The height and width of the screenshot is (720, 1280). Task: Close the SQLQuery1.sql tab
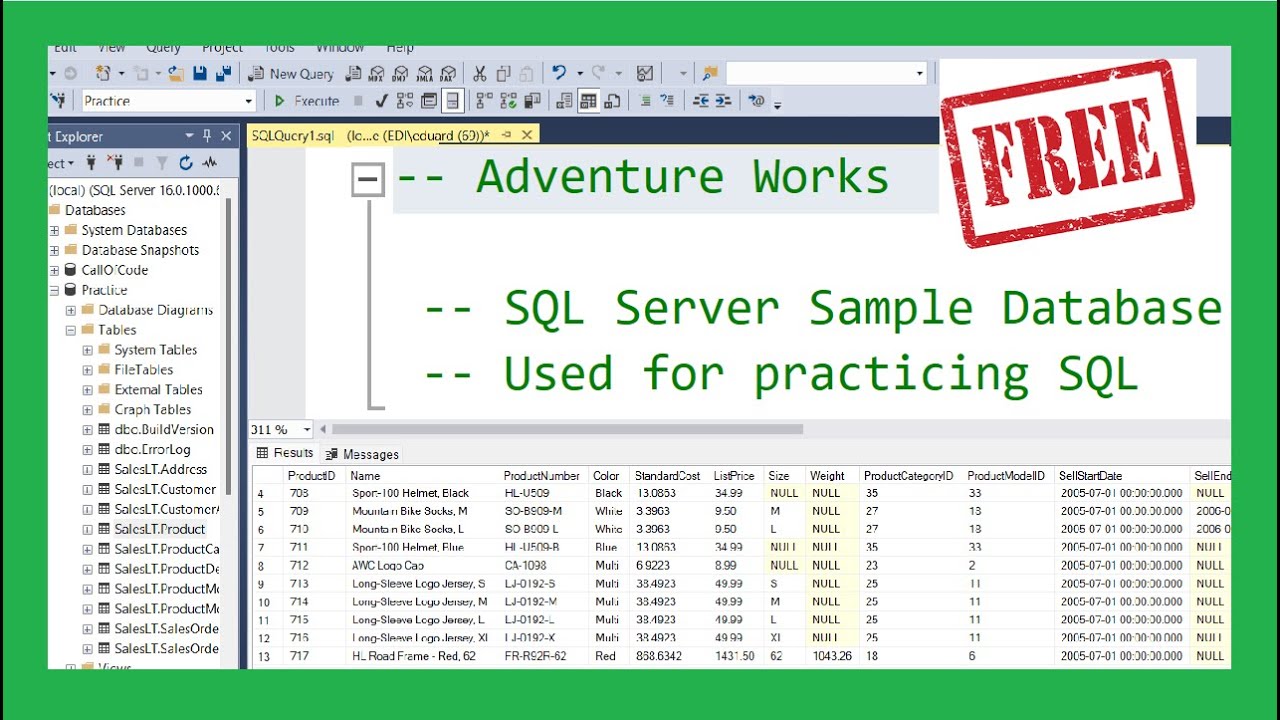pyautogui.click(x=527, y=135)
